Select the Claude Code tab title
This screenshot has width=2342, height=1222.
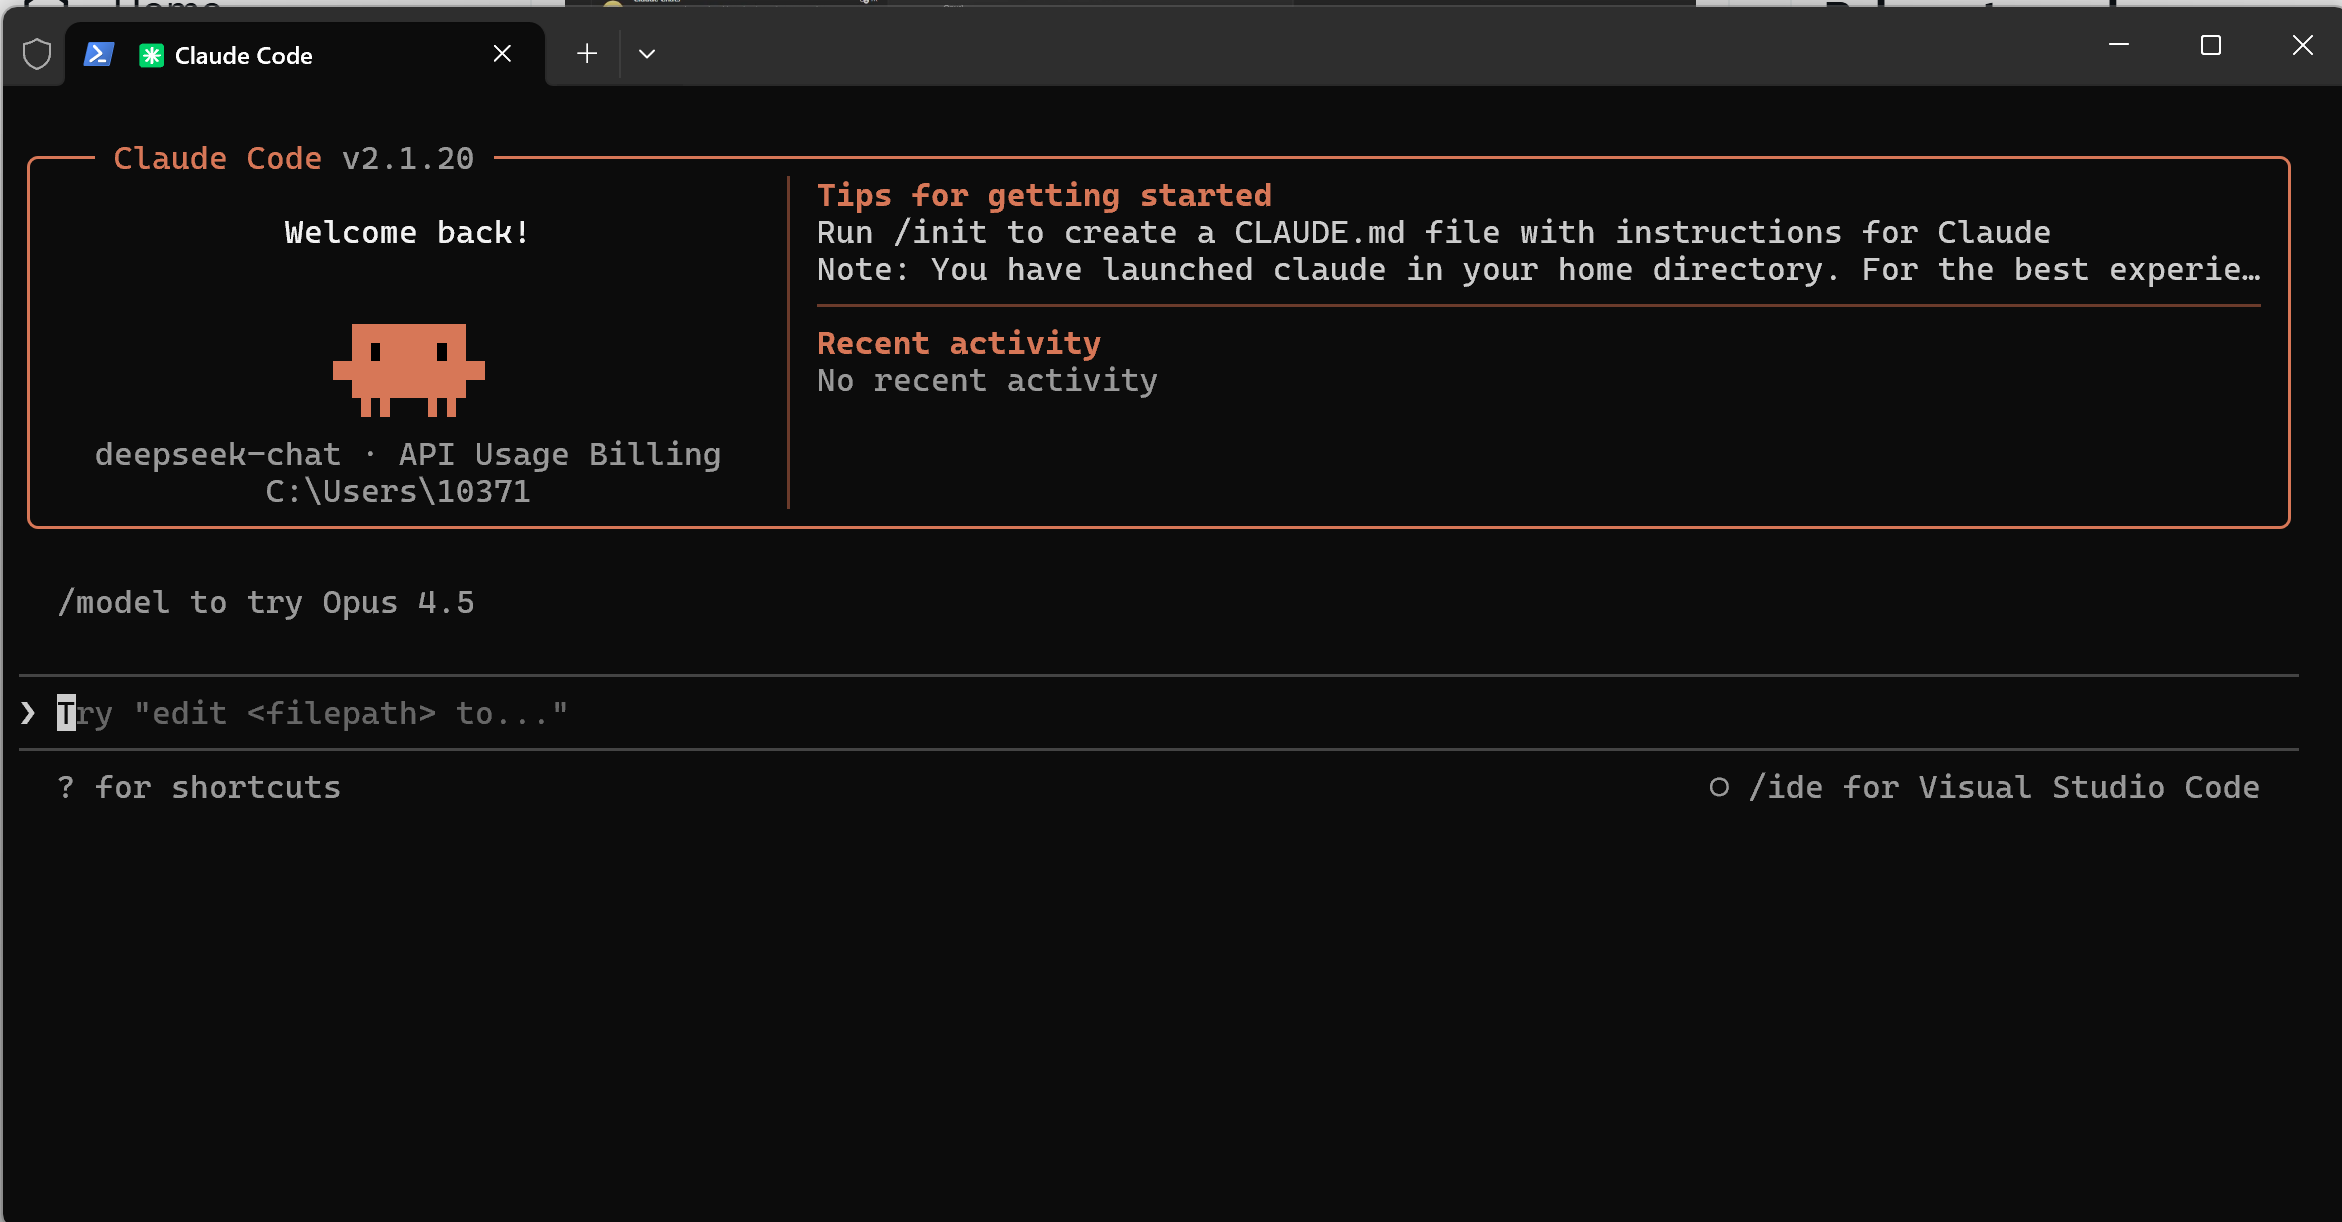(243, 56)
